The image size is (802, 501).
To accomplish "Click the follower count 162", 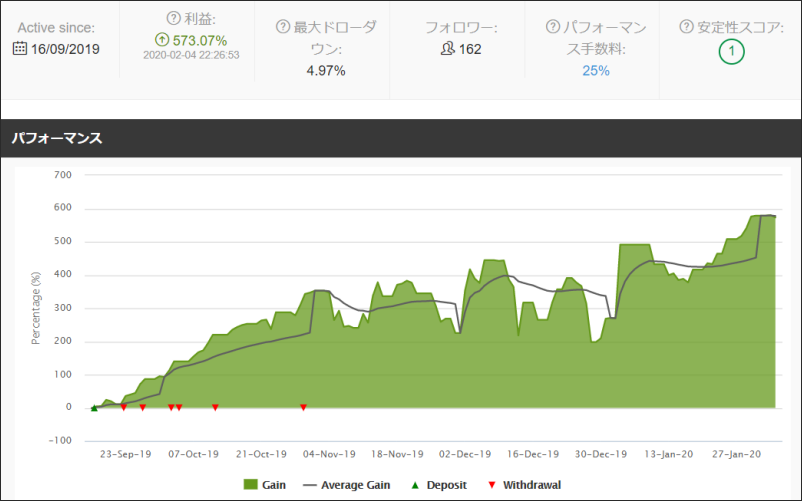I will coord(470,48).
